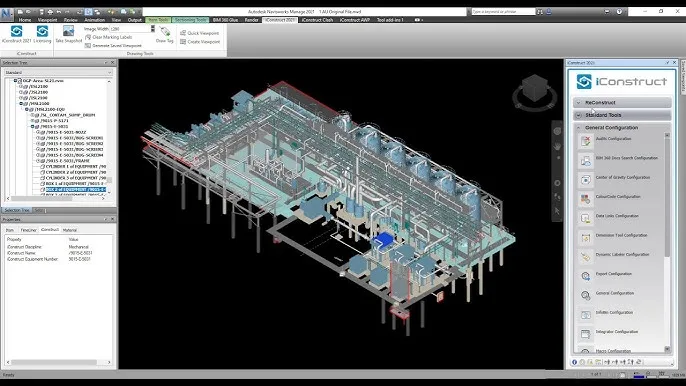Open the iConstruct AWP tab
Screen dimensions: 686x386
click(x=354, y=20)
